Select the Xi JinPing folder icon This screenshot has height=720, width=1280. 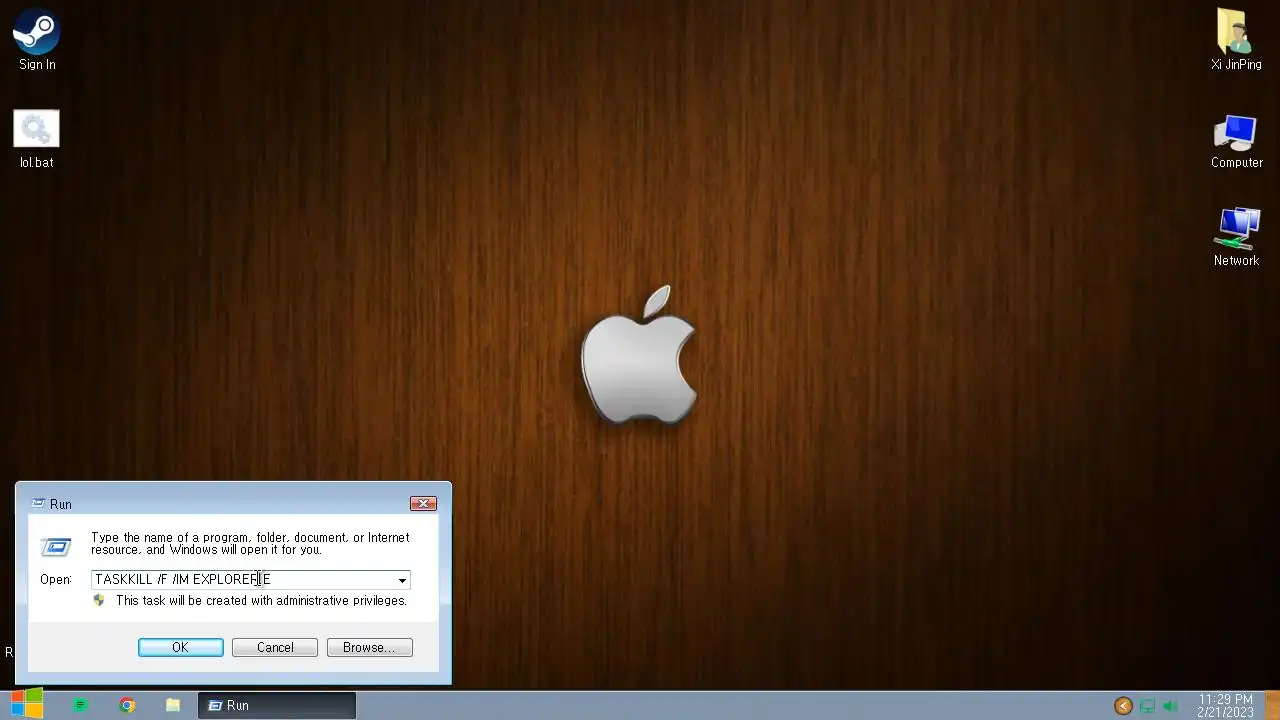(1236, 40)
